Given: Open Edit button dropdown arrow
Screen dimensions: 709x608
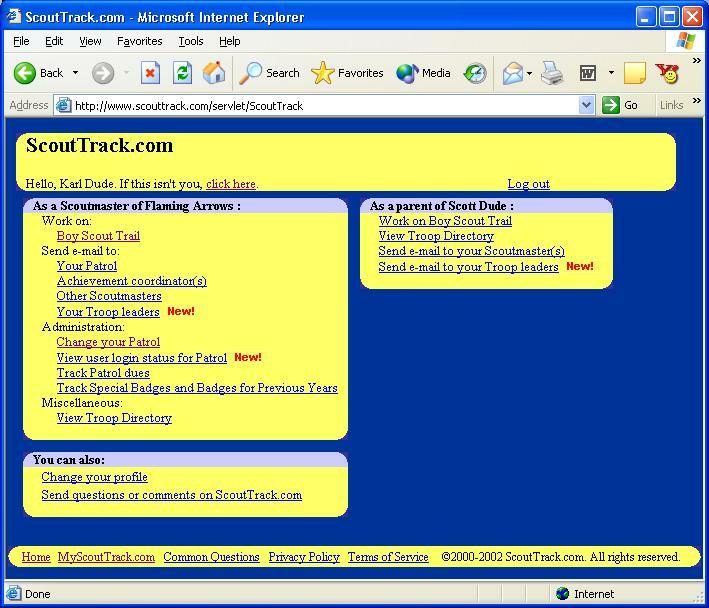Looking at the screenshot, I should click(x=611, y=73).
